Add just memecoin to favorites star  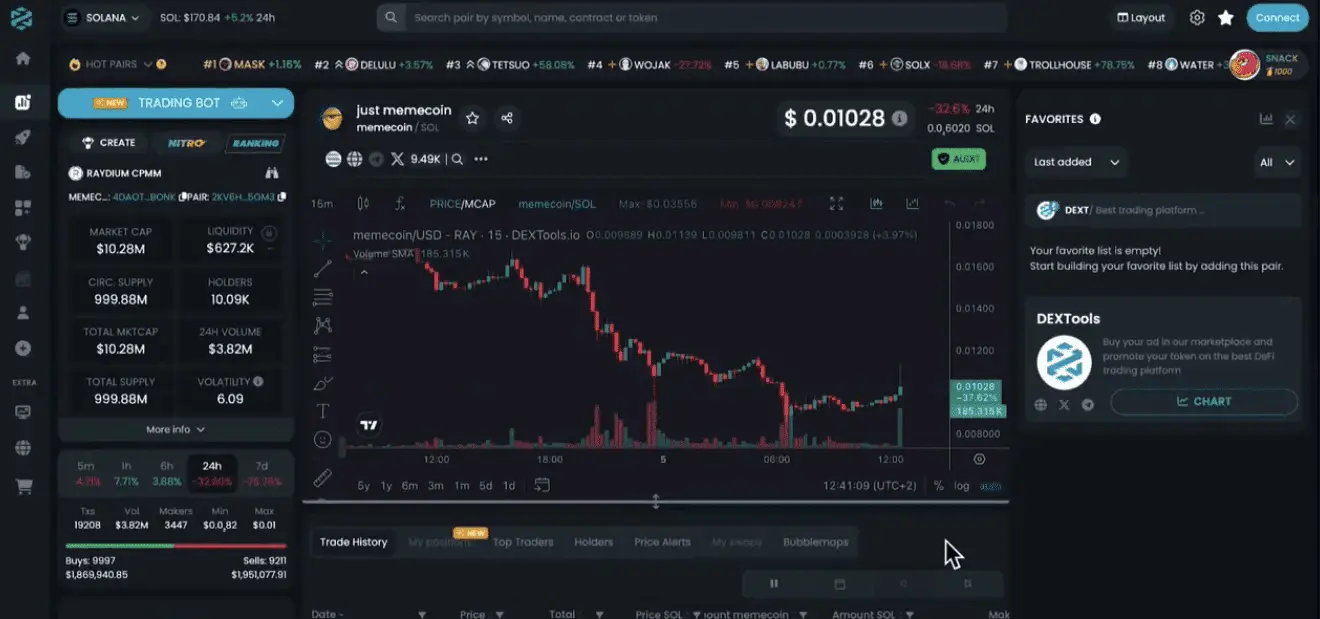[473, 118]
